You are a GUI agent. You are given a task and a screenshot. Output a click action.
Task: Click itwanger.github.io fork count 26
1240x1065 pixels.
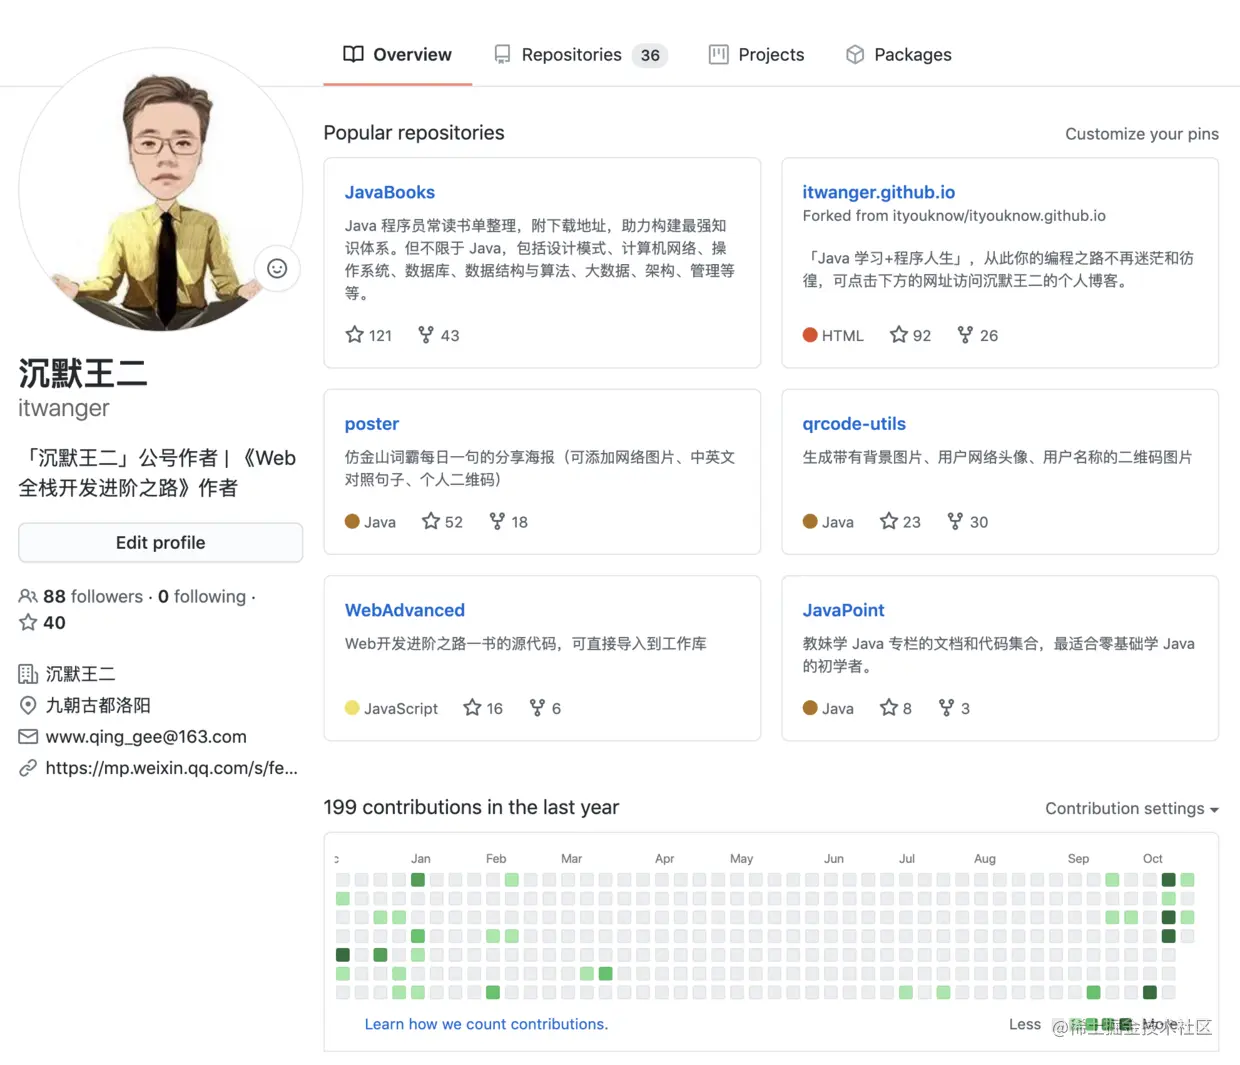tap(978, 335)
